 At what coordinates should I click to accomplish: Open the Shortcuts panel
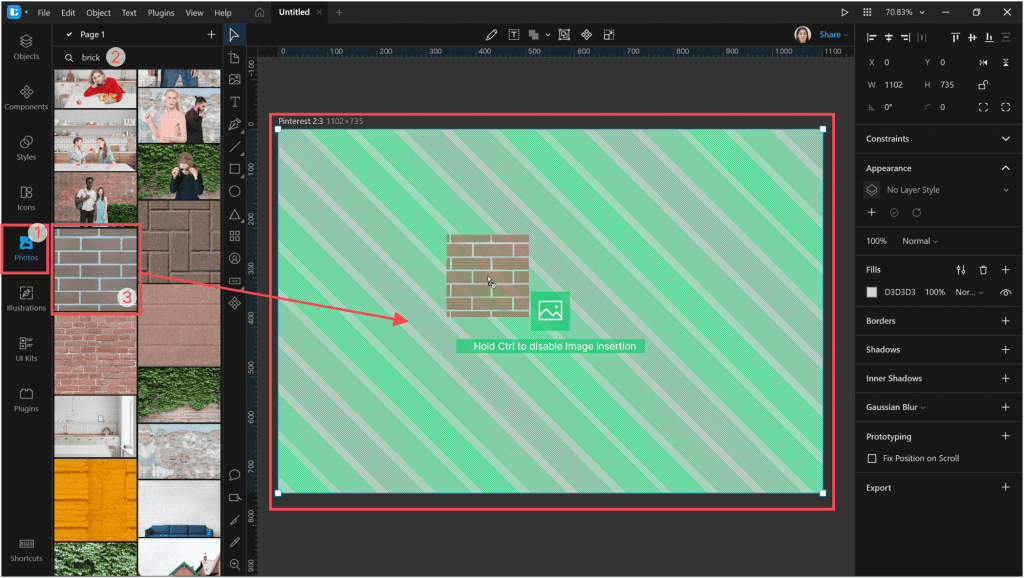point(26,549)
